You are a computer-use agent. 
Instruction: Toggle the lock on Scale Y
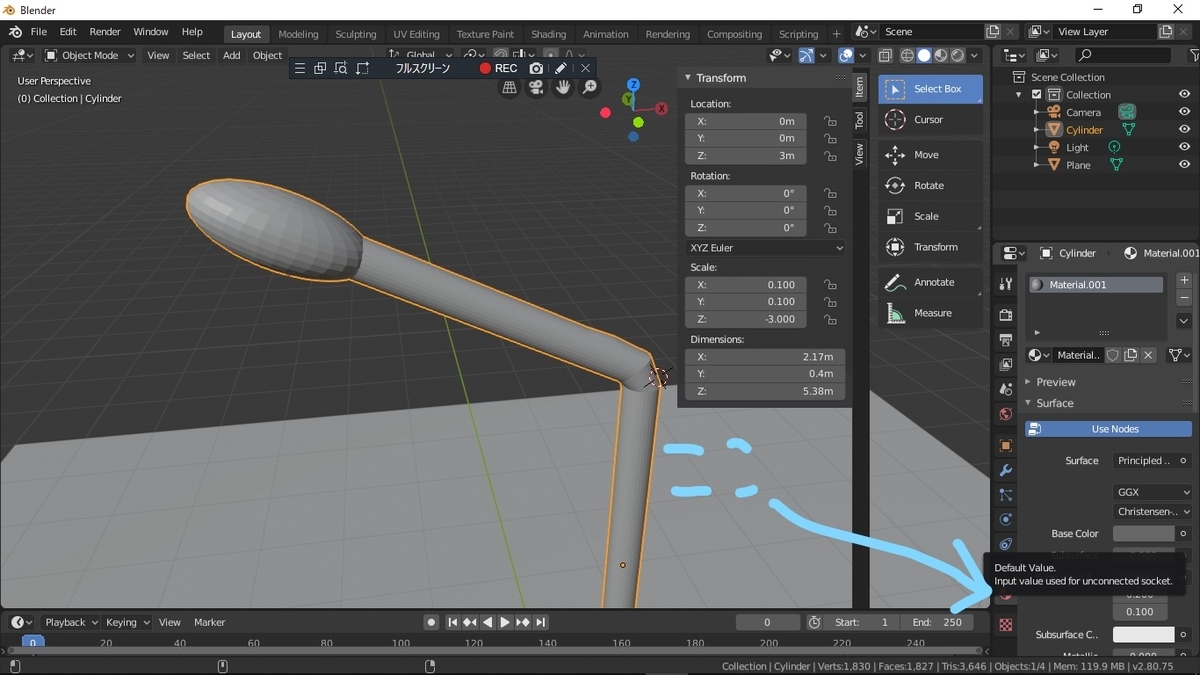(830, 302)
